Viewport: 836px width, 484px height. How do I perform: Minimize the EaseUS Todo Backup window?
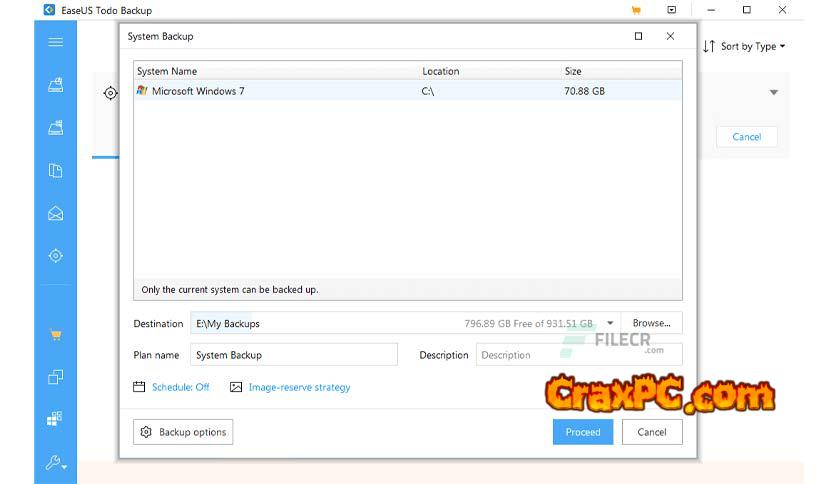711,10
